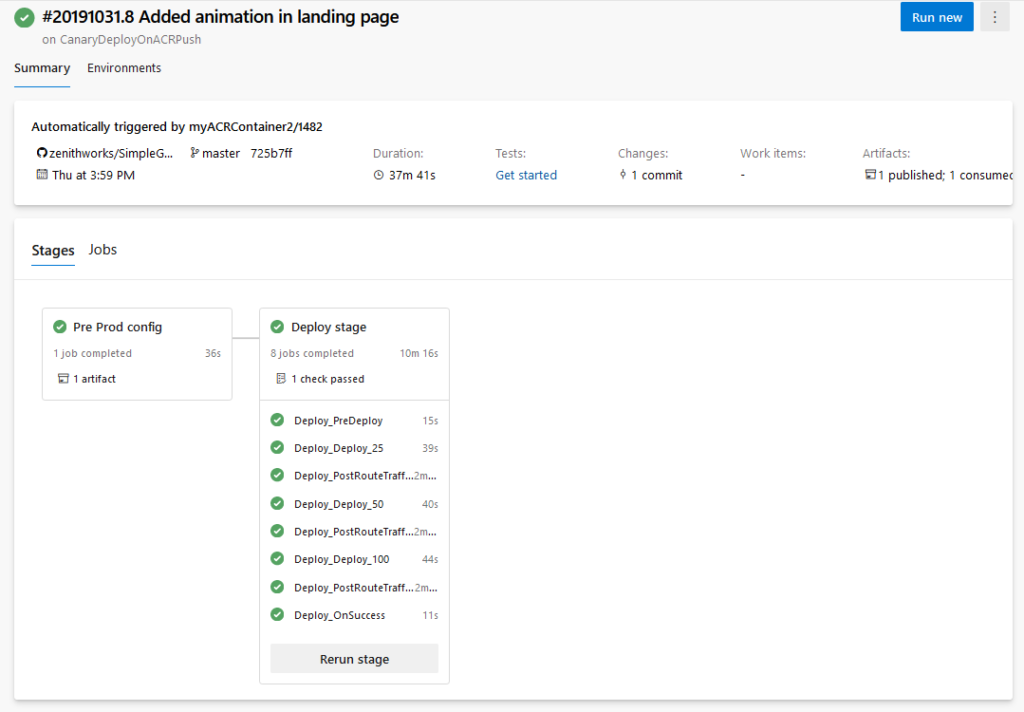1024x712 pixels.
Task: Select the Summary tab
Action: click(42, 68)
